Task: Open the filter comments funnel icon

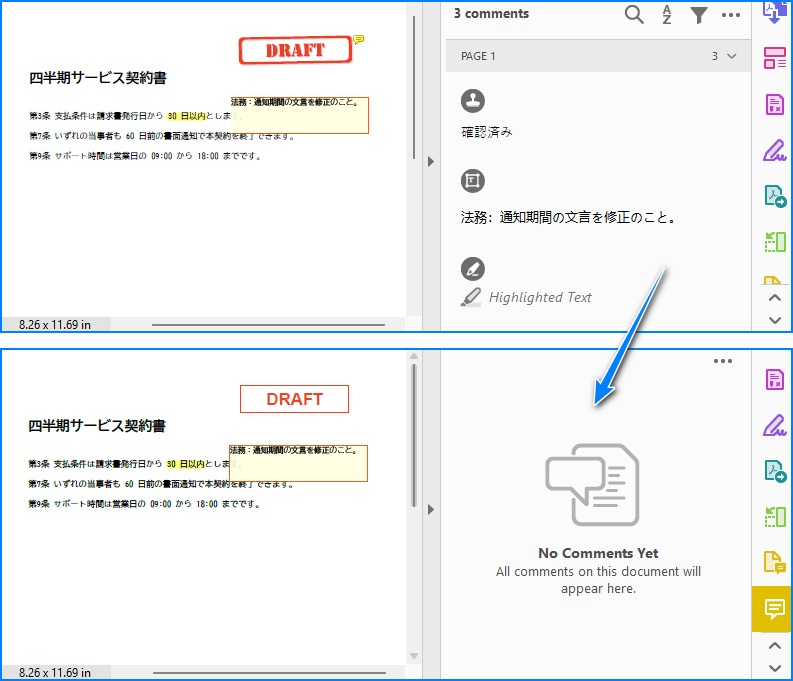Action: point(698,15)
